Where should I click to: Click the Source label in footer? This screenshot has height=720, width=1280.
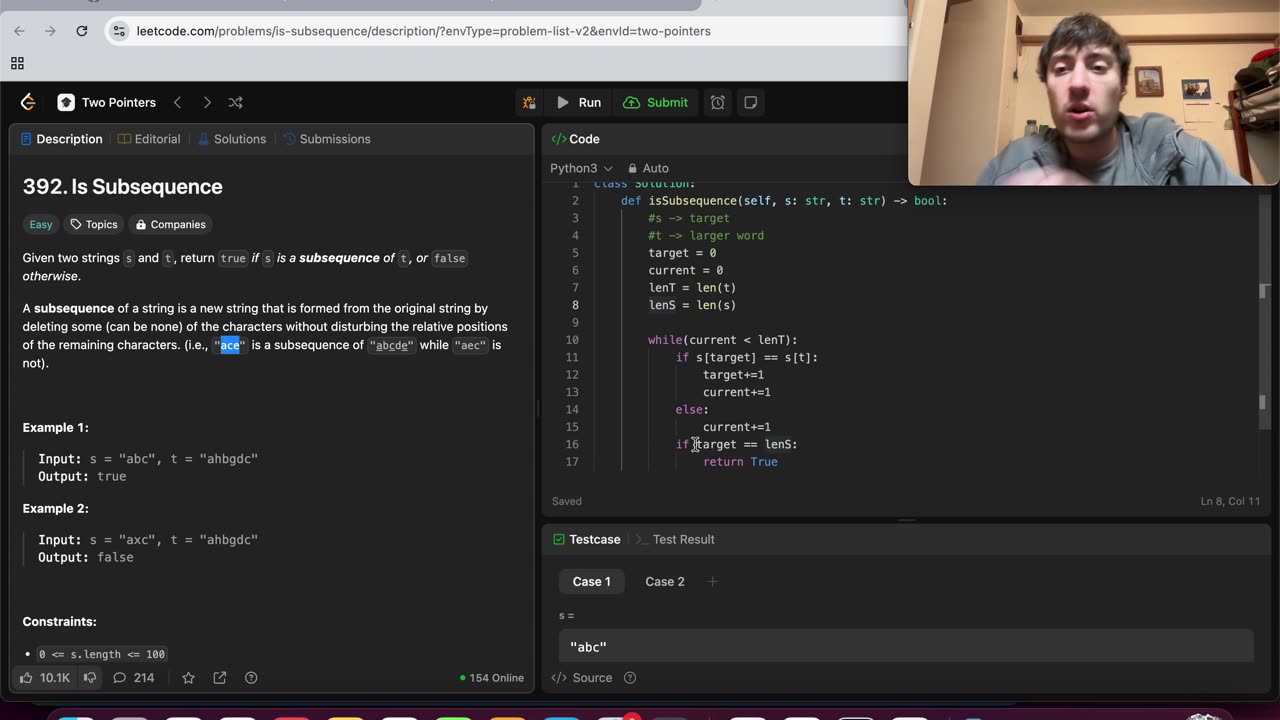[592, 678]
